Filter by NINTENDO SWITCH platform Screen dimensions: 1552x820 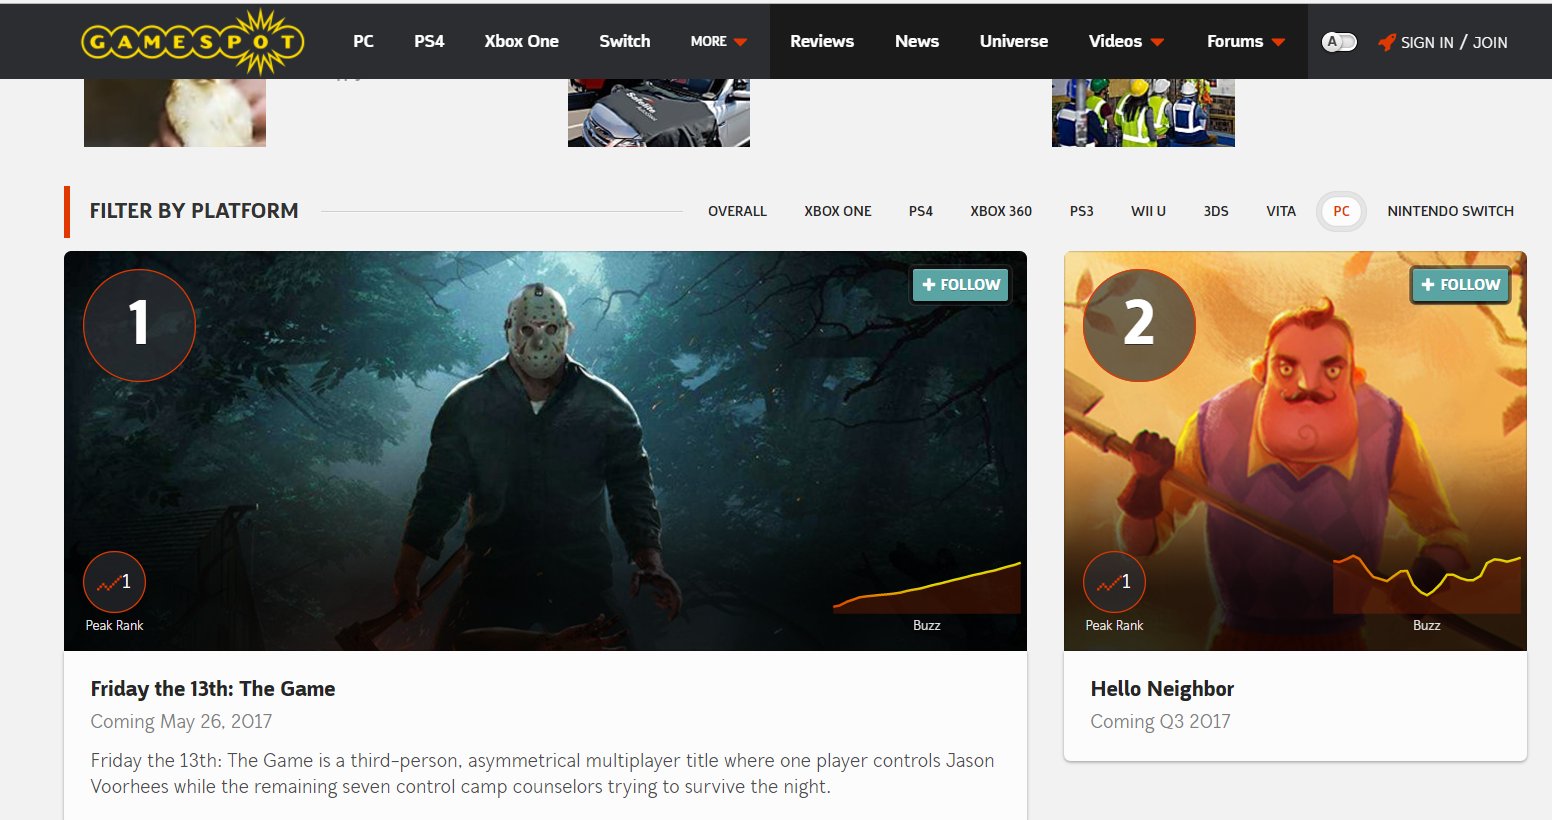[1450, 211]
